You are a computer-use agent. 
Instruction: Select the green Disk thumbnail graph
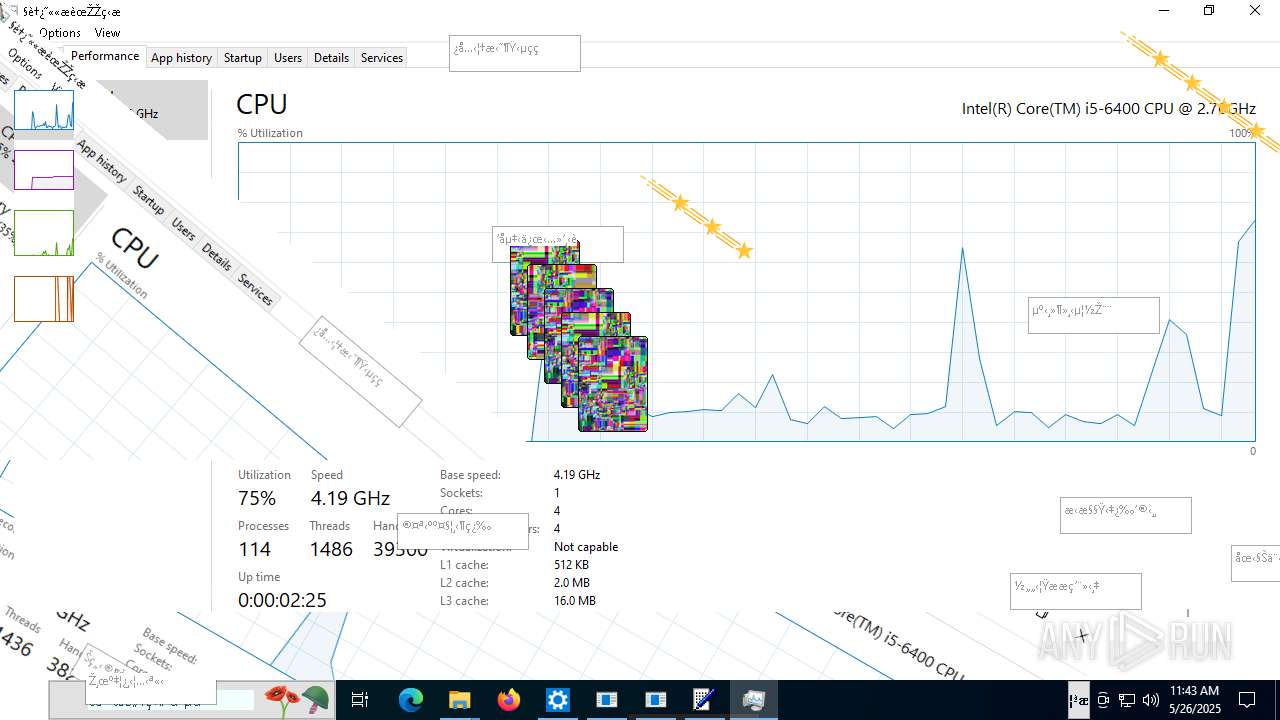coord(44,233)
